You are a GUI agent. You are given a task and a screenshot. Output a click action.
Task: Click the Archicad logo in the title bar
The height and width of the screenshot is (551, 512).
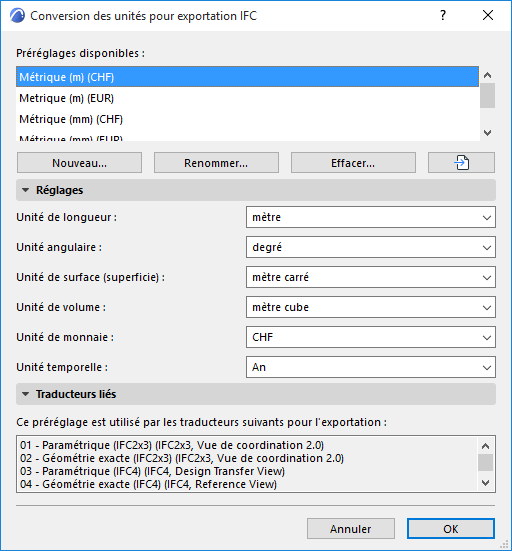click(17, 16)
